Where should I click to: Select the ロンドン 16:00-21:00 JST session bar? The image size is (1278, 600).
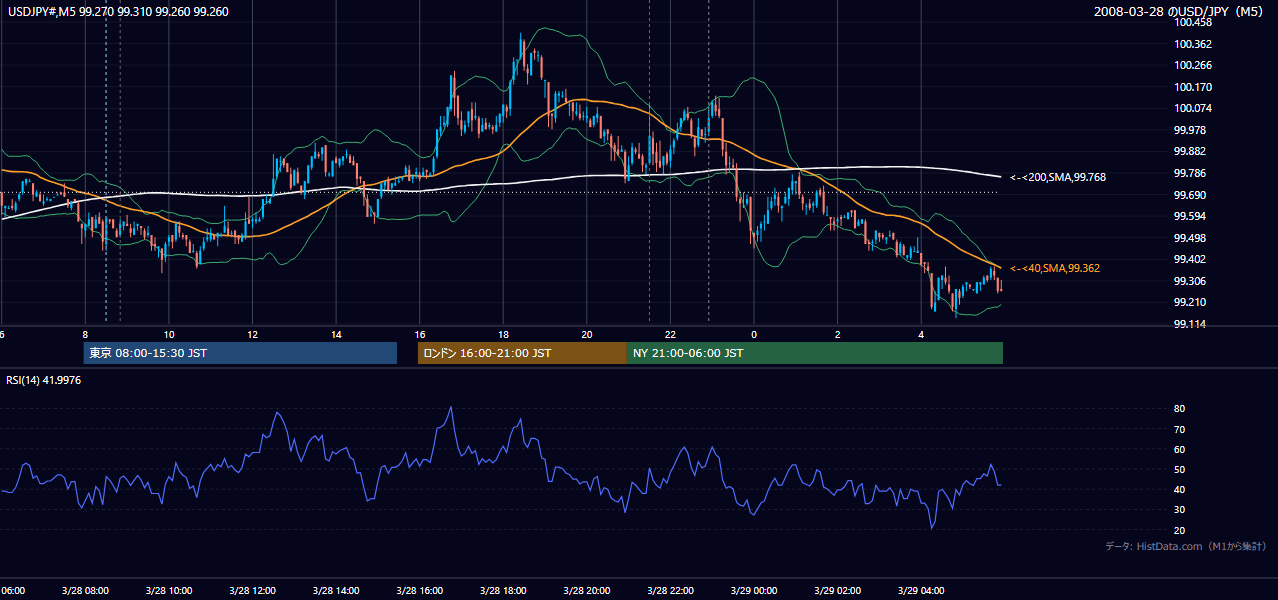point(522,353)
